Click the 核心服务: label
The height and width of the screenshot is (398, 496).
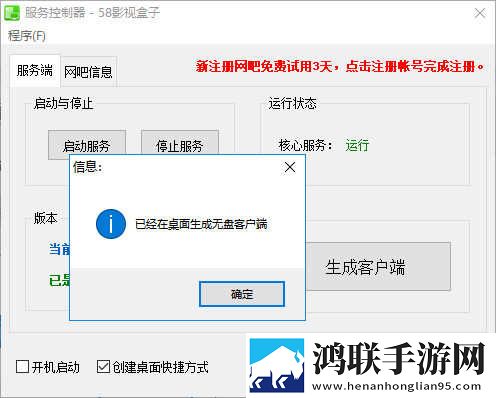pos(305,145)
